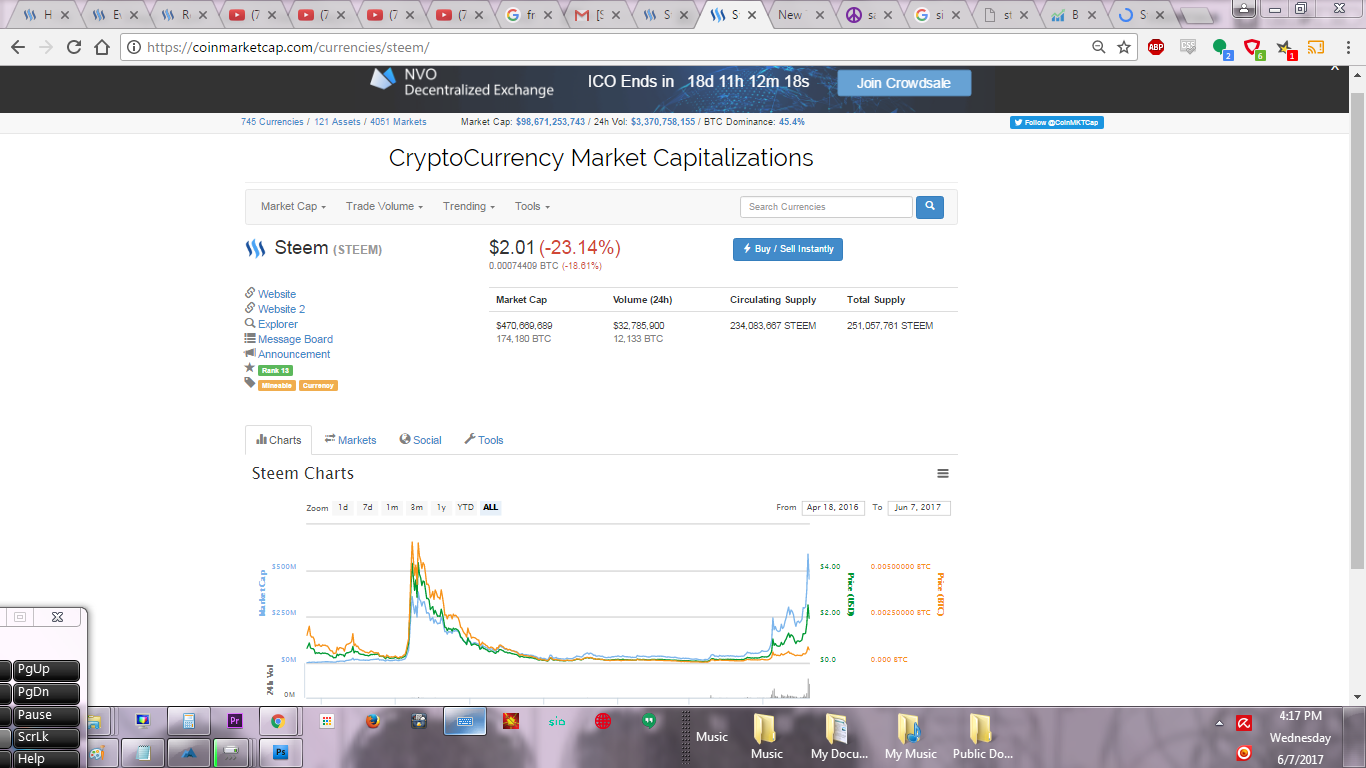The image size is (1366, 768).
Task: Click the orange cast icon in toolbar
Action: pos(1316,47)
